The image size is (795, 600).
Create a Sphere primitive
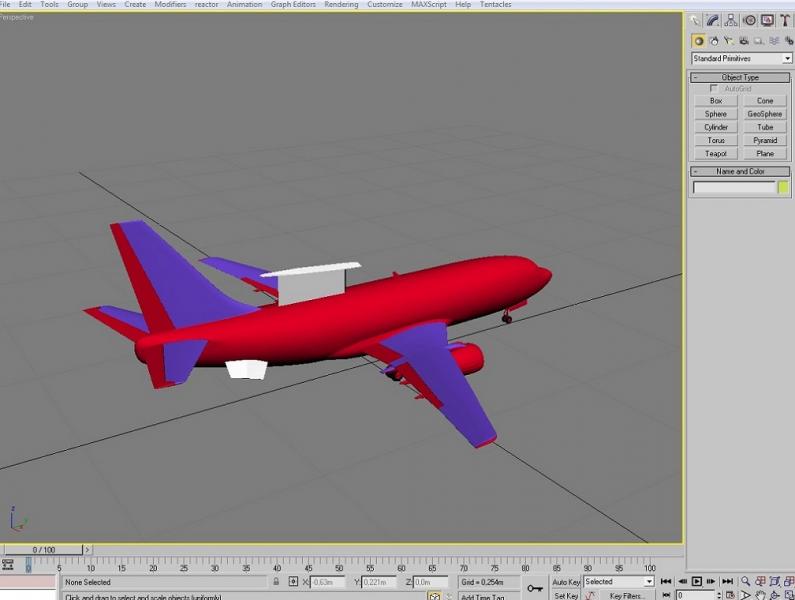[716, 114]
